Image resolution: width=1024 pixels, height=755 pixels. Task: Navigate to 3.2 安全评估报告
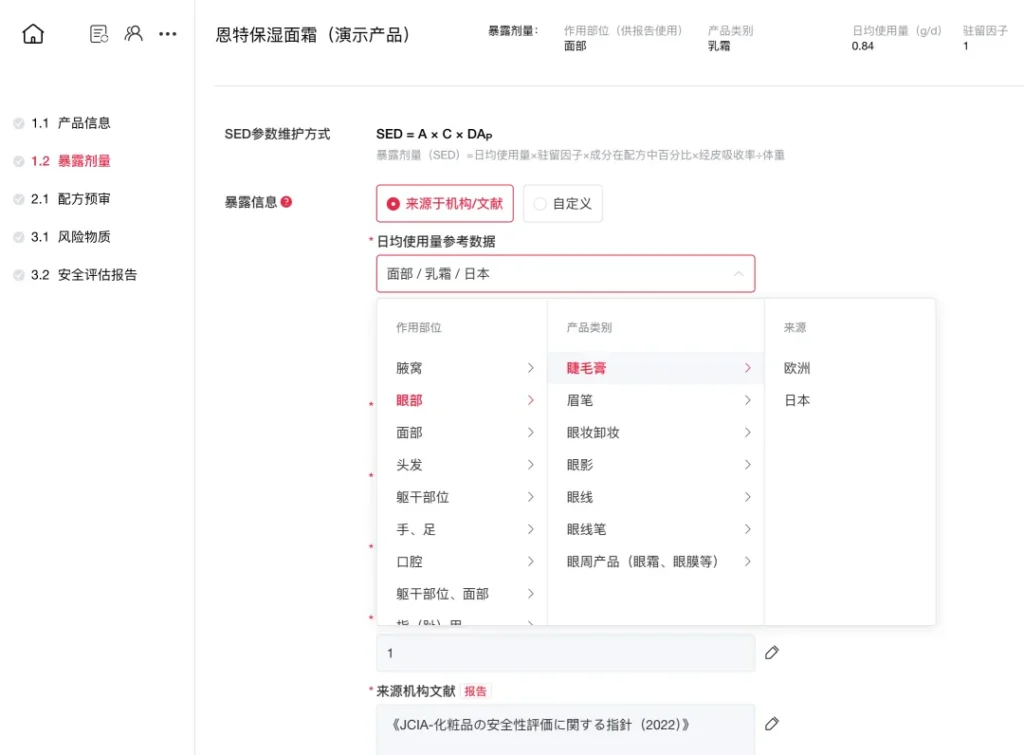coord(96,275)
